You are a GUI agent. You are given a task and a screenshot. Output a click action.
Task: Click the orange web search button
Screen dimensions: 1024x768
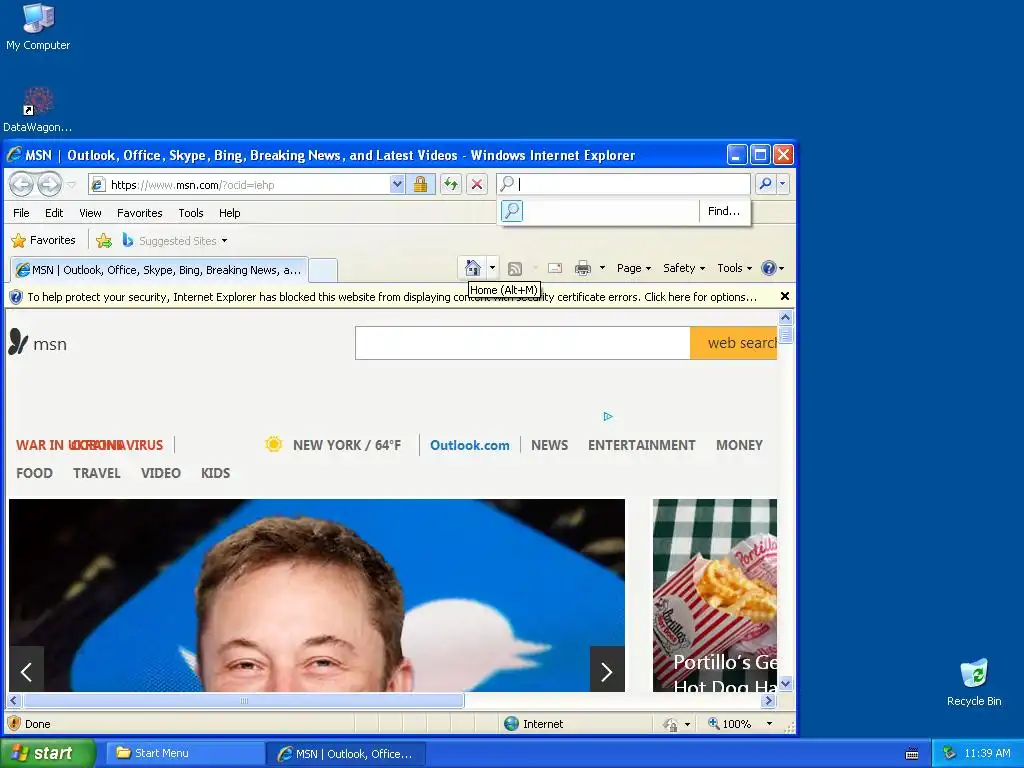coord(733,343)
